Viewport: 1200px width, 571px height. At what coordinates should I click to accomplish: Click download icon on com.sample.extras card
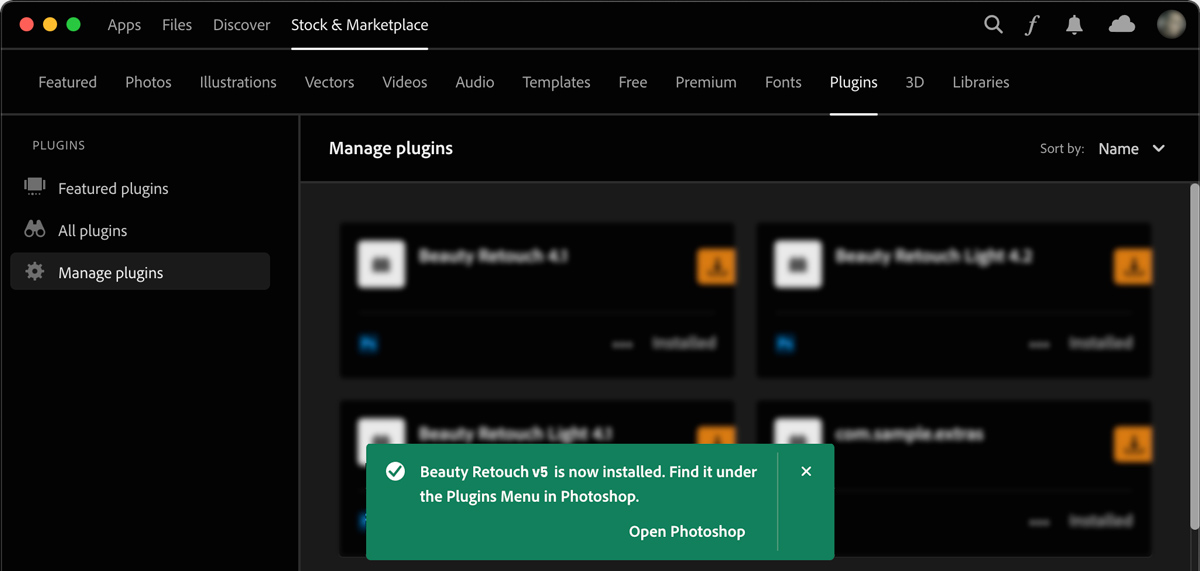point(1132,444)
